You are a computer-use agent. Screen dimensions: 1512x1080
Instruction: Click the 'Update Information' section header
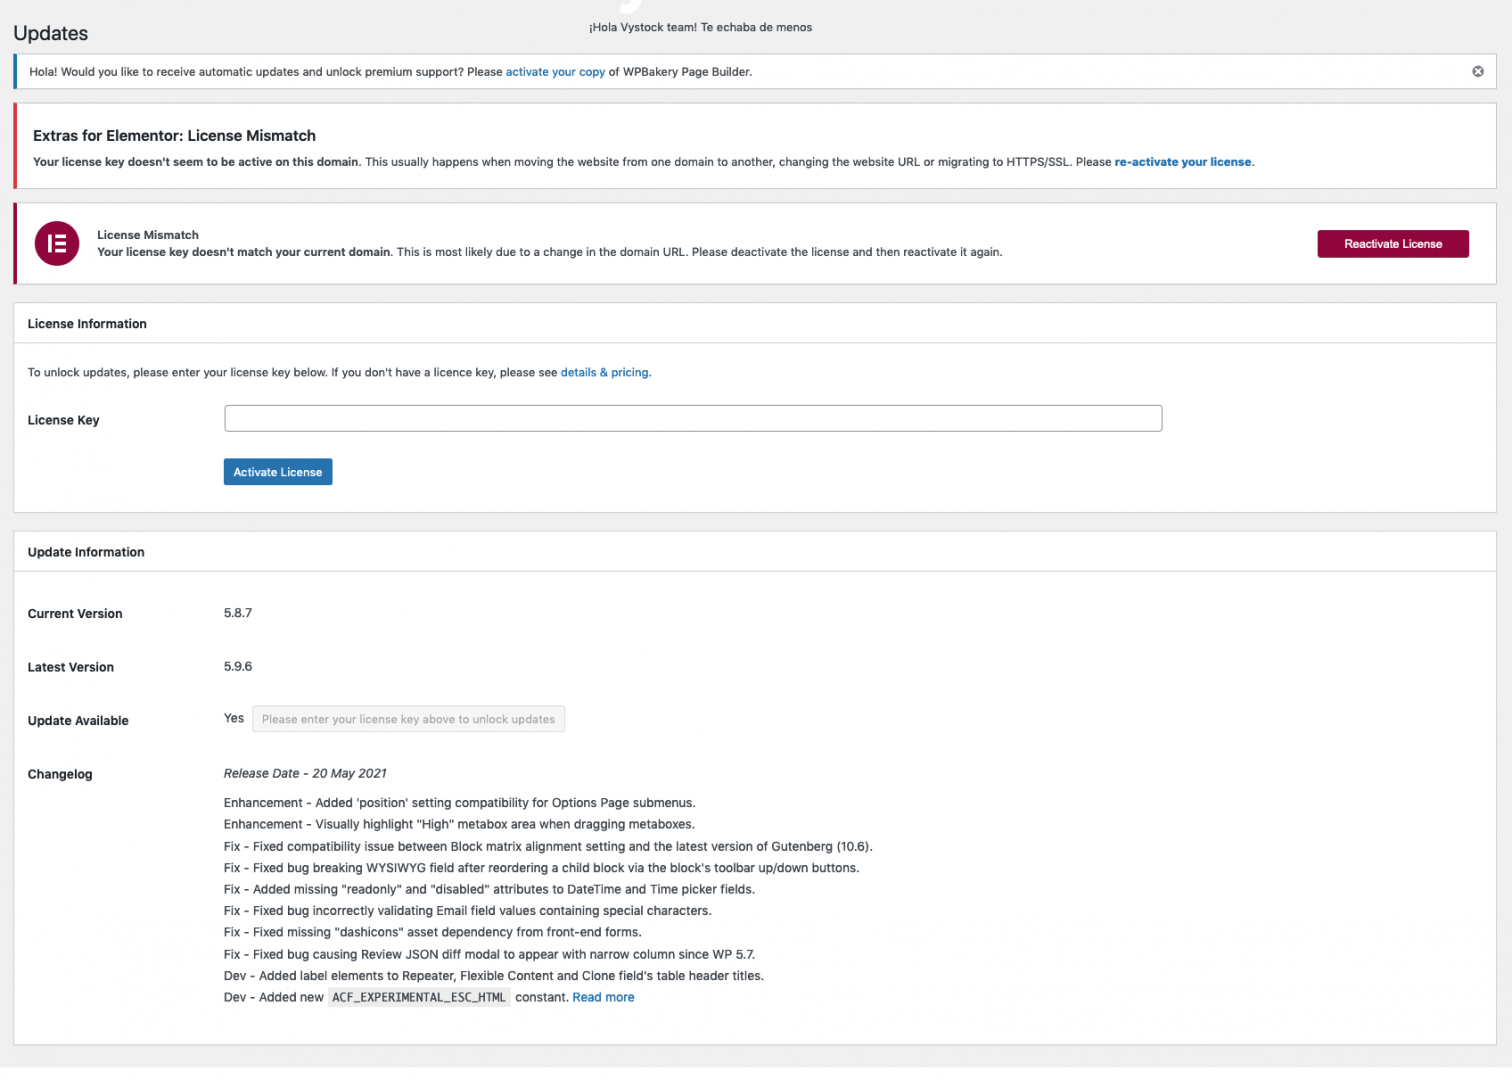[86, 552]
